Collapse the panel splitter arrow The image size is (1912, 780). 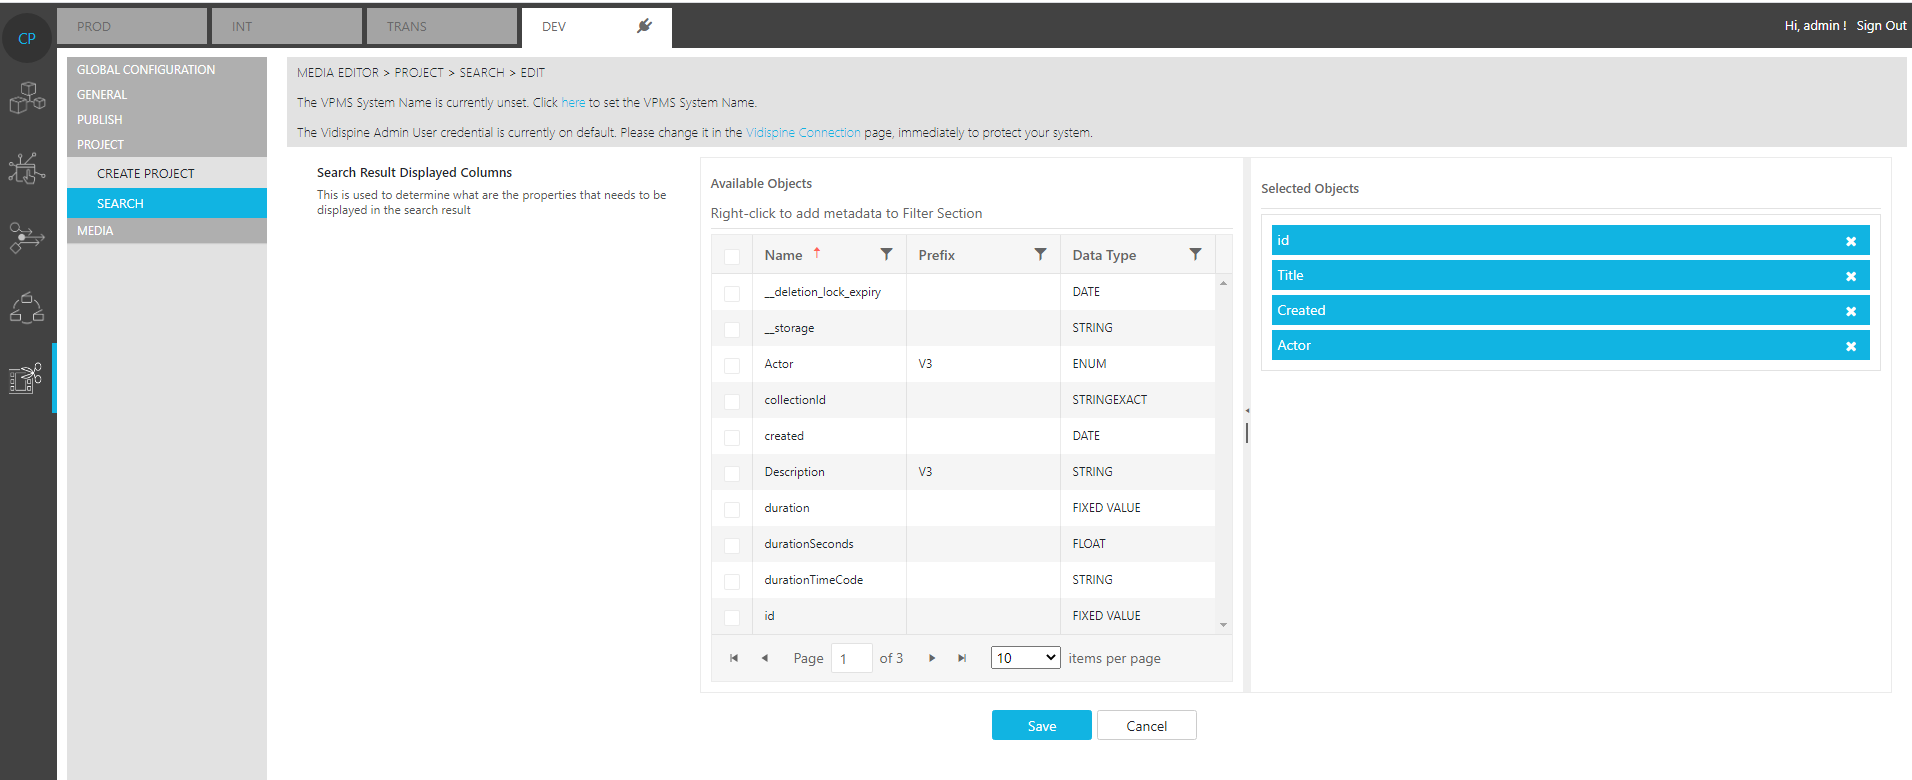[1247, 410]
